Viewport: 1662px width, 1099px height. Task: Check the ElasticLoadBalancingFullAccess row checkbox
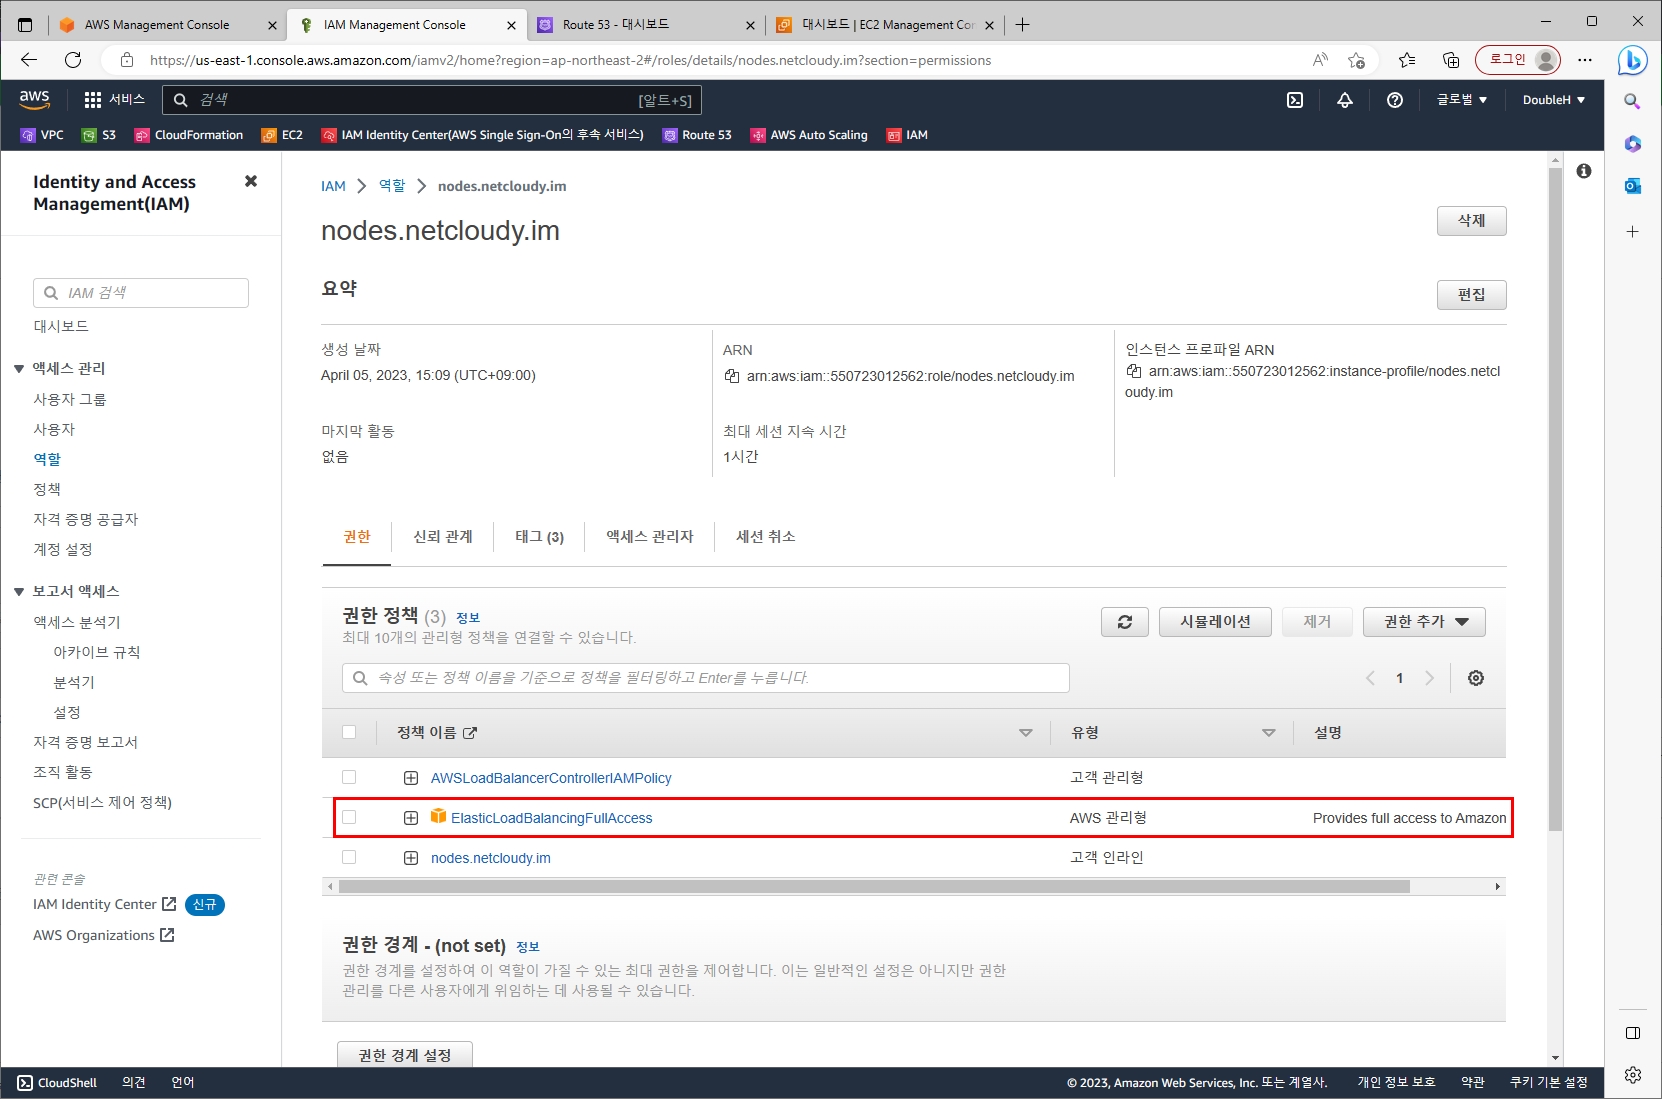pos(349,817)
